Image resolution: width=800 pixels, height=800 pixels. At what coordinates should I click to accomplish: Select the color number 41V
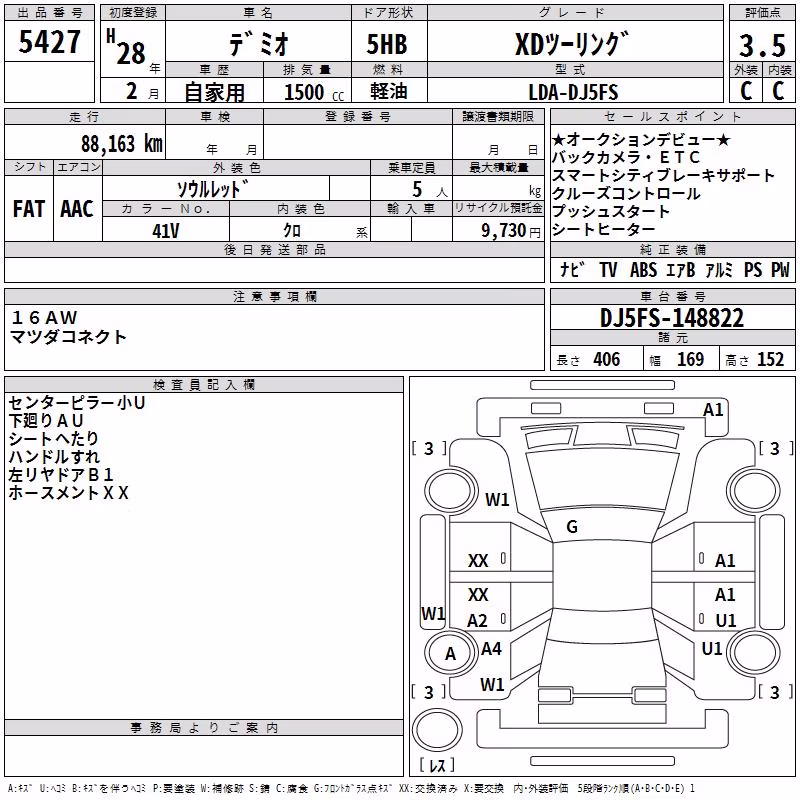point(166,231)
